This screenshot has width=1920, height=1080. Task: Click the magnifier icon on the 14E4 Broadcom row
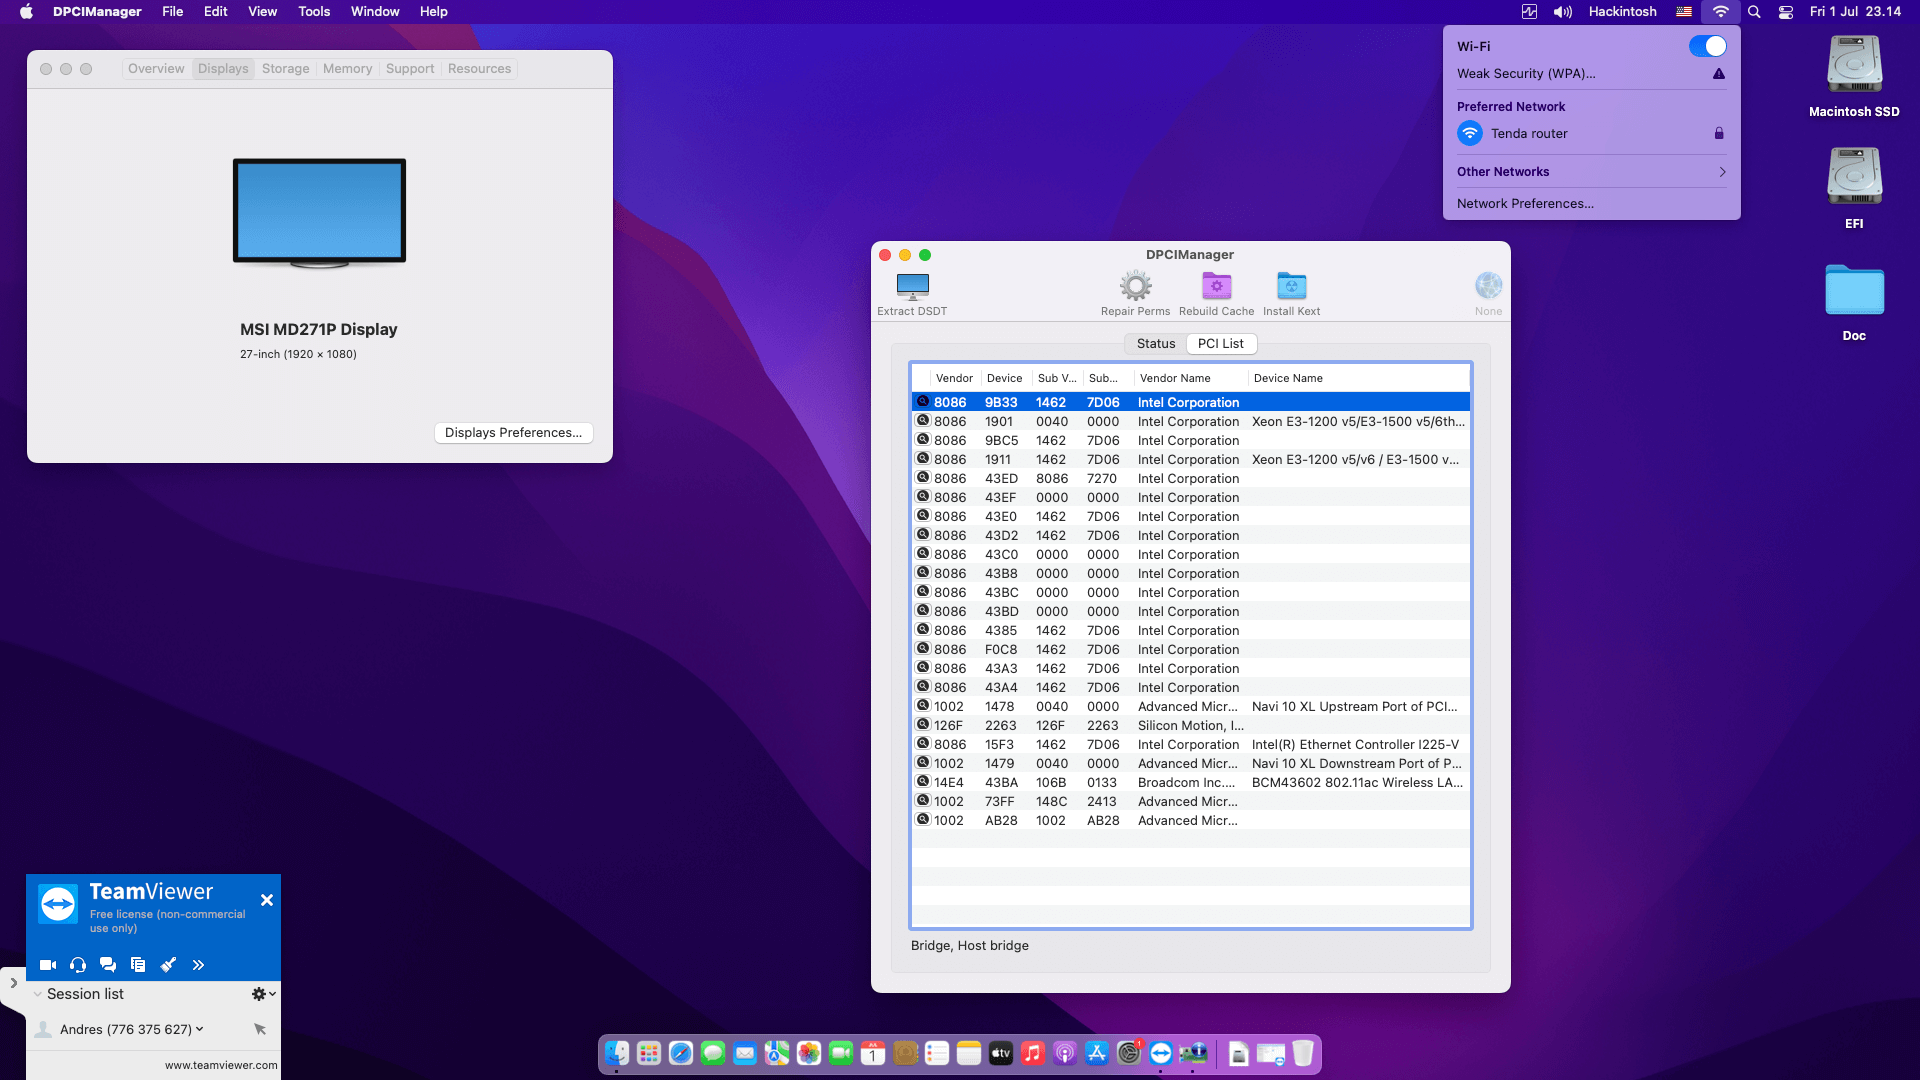[x=923, y=782]
